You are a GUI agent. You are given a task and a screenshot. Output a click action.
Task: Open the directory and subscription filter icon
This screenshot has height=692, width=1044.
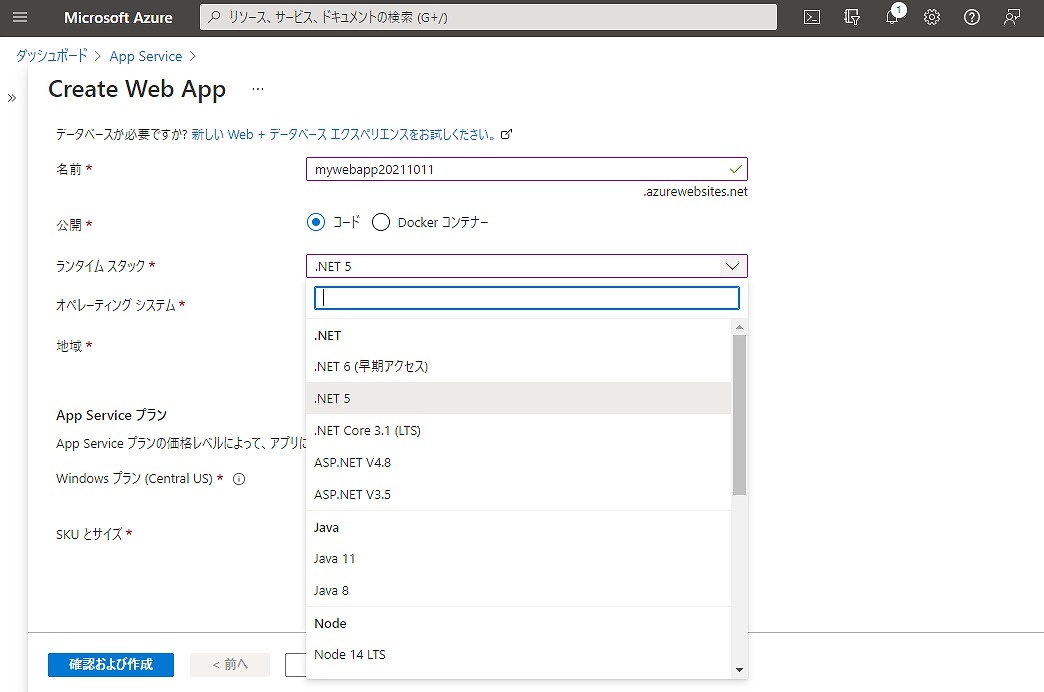(852, 17)
